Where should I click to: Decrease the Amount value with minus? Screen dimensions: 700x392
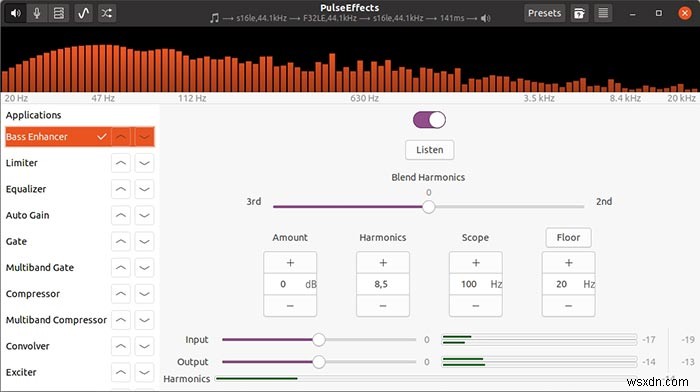[x=290, y=306]
